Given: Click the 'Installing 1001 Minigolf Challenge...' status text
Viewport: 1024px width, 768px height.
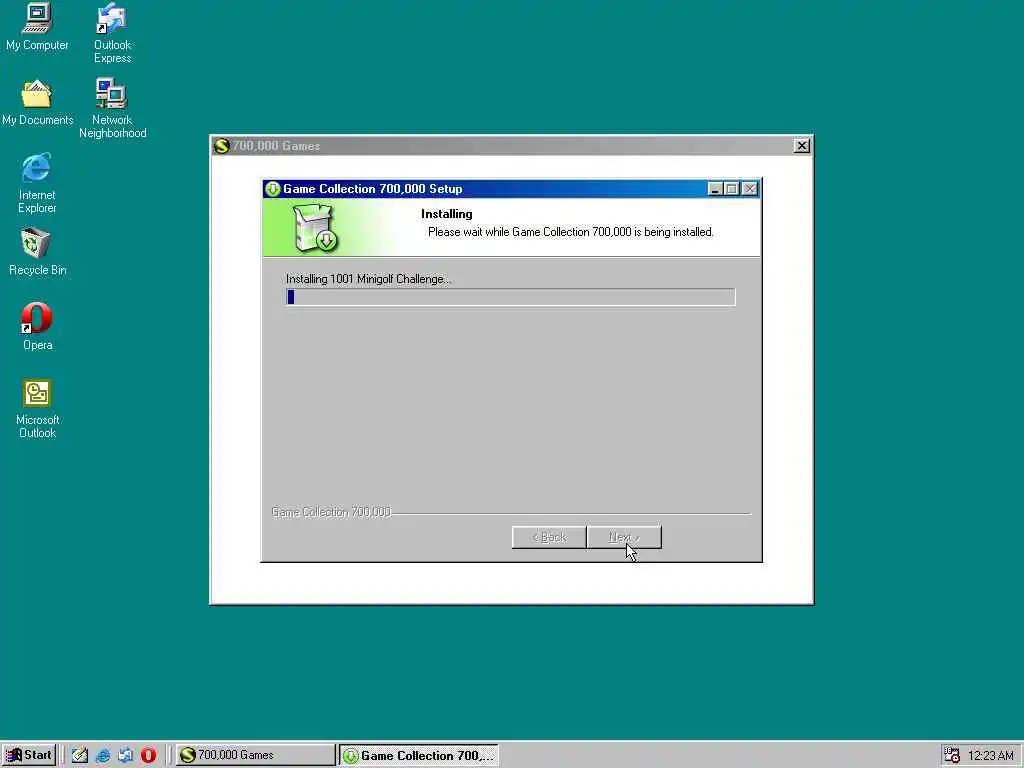Looking at the screenshot, I should (368, 279).
